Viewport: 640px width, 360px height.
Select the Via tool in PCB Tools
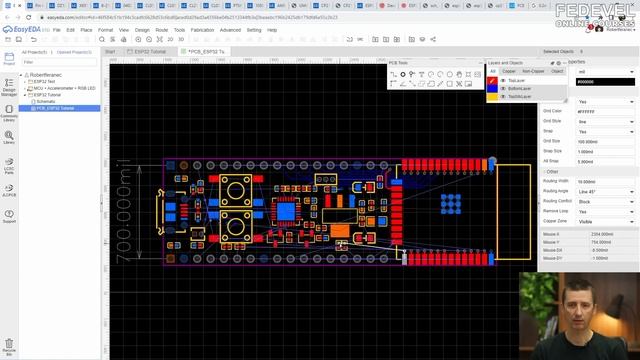[412, 74]
